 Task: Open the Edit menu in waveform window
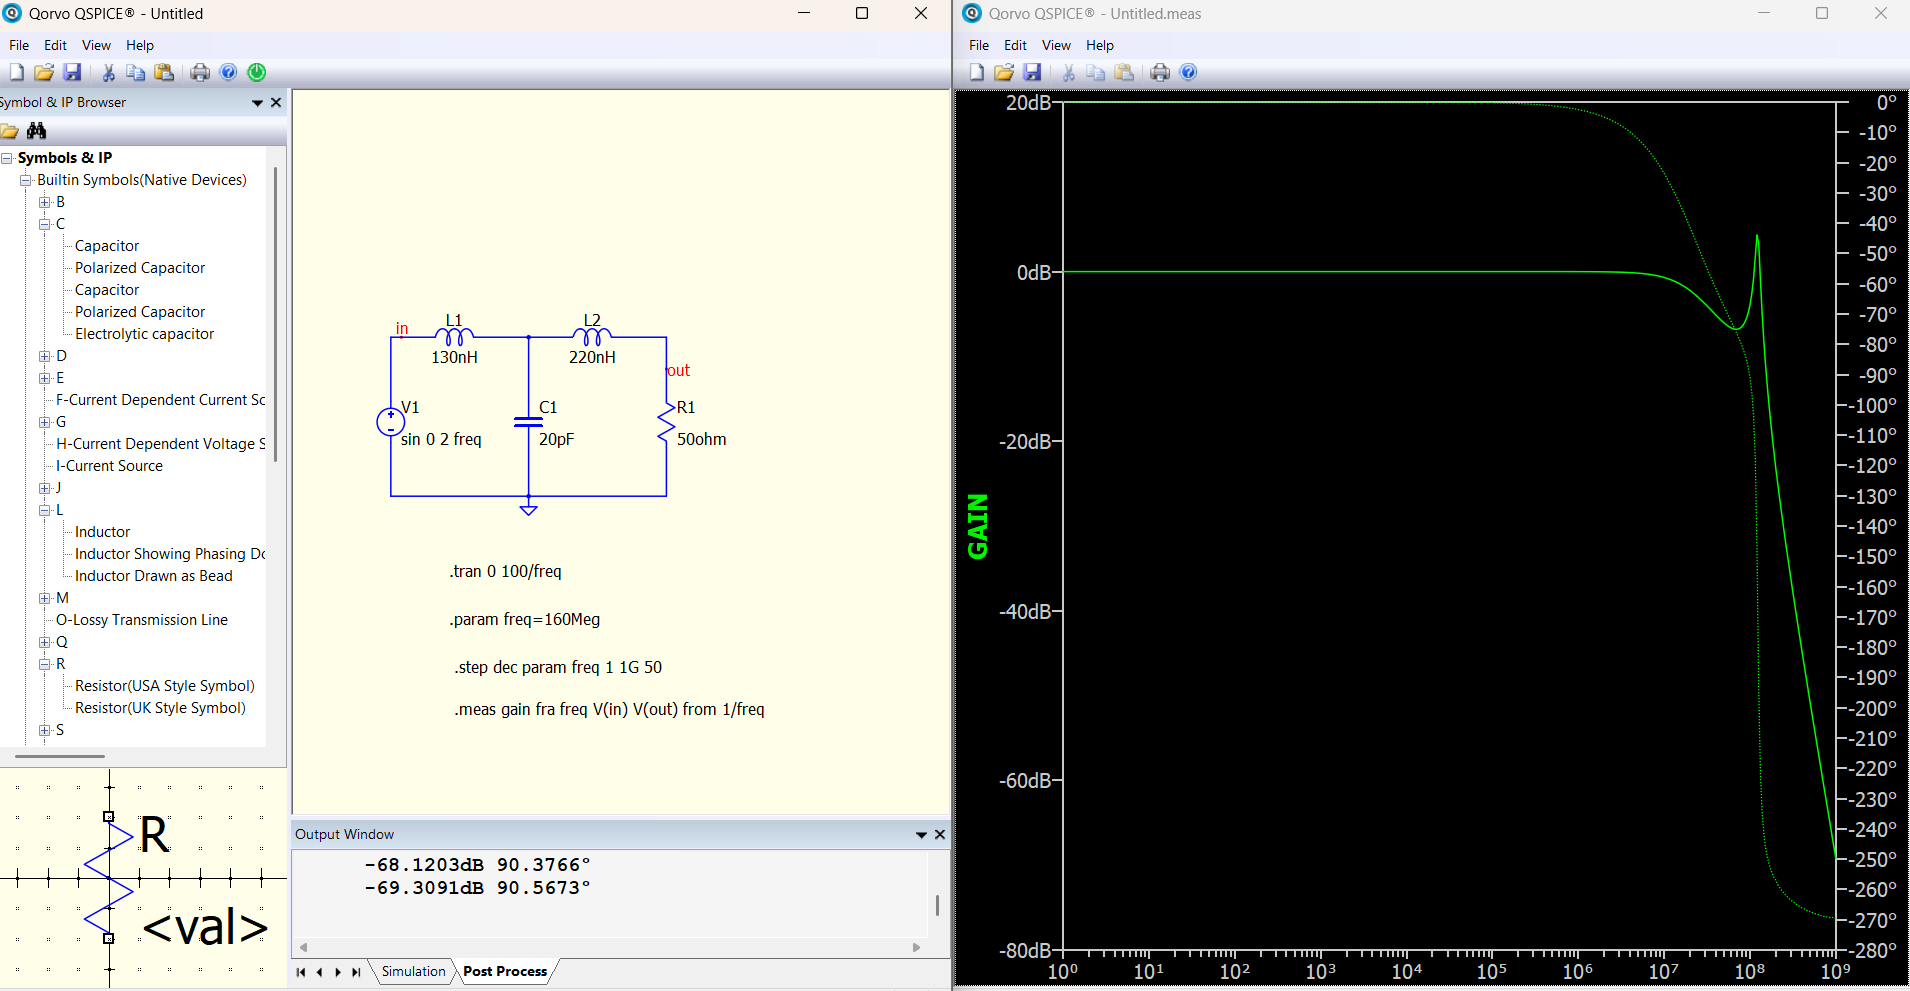click(x=1015, y=45)
